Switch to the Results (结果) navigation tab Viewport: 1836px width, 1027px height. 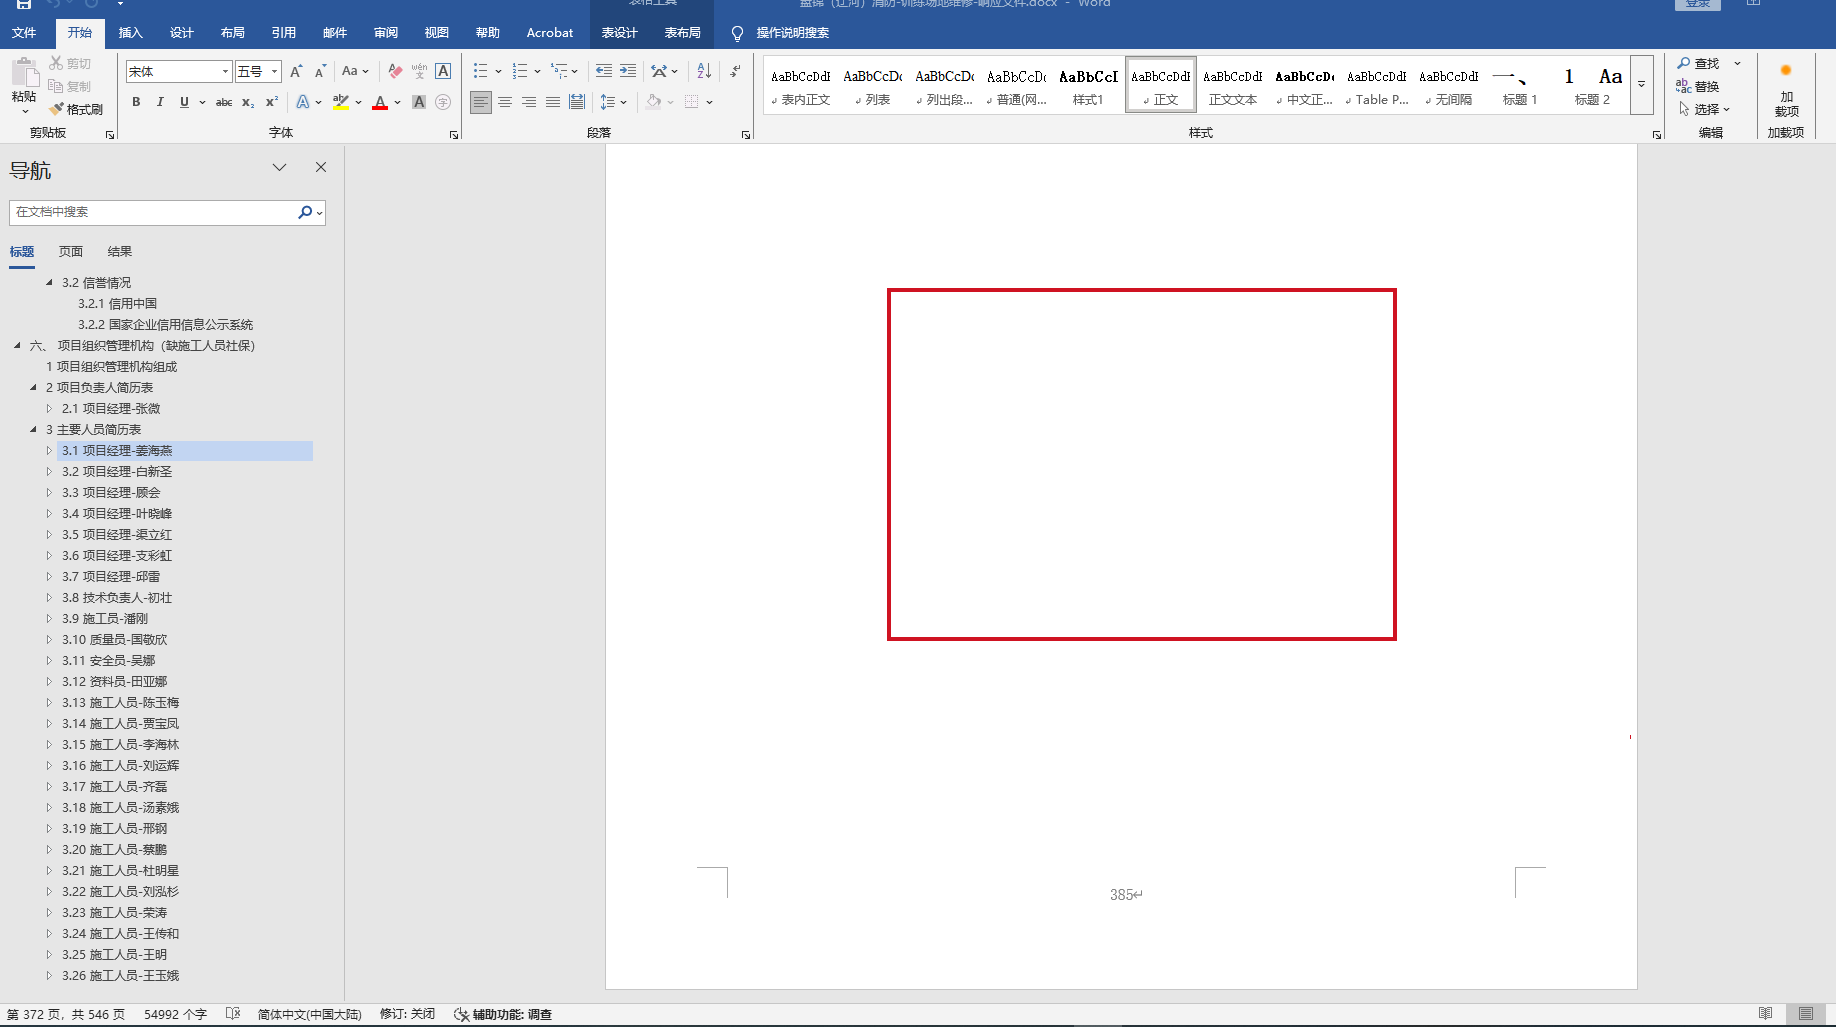point(120,252)
